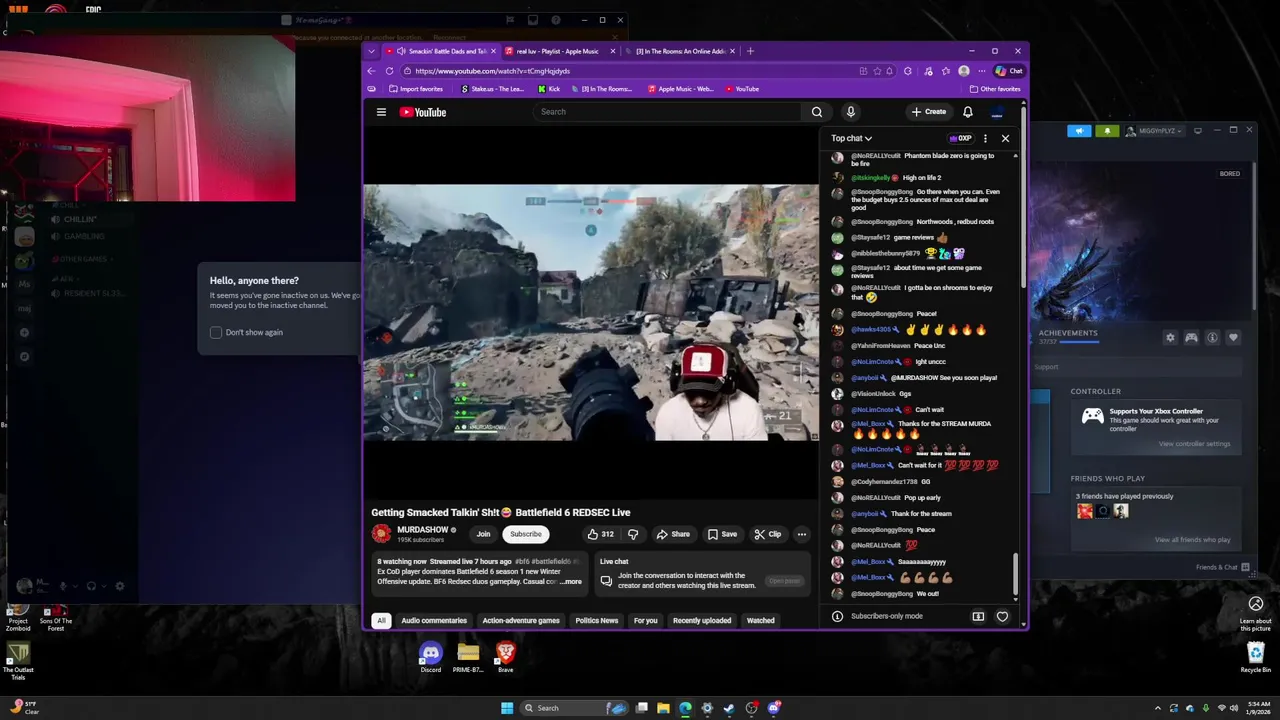Screen dimensions: 1280x720
Task: Open Other favorites folder
Action: (995, 89)
